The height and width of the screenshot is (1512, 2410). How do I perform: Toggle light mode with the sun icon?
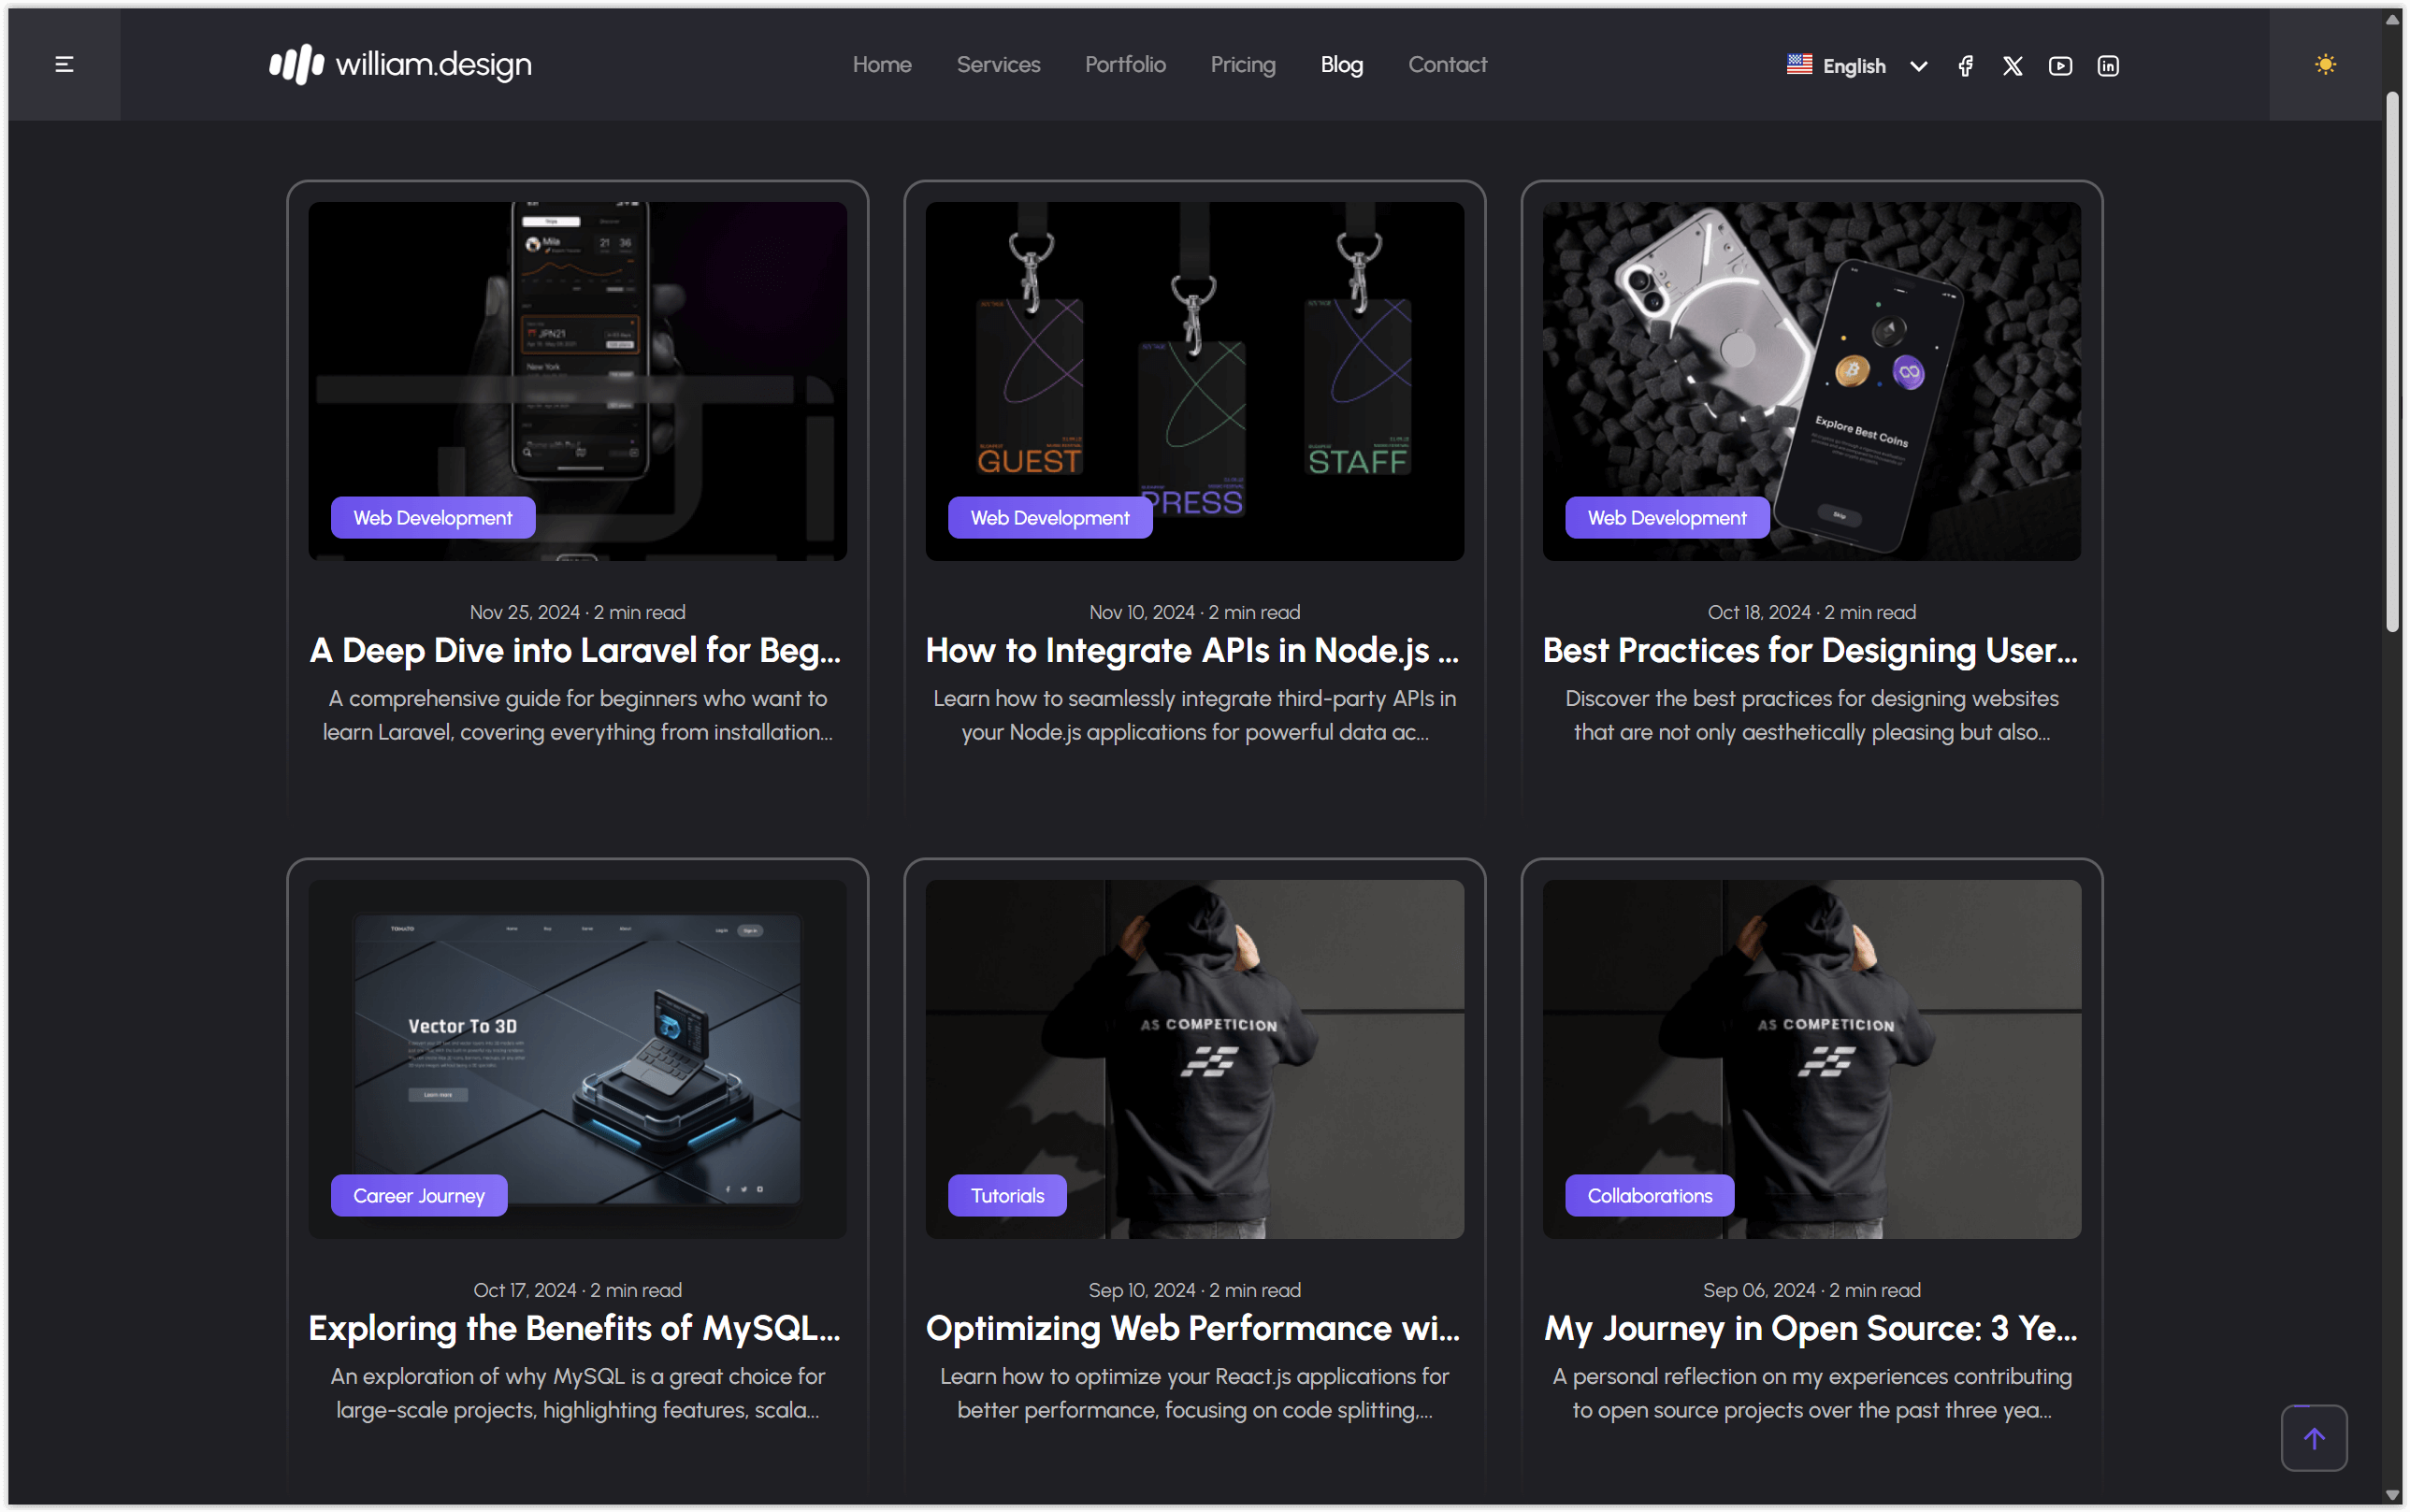pyautogui.click(x=2325, y=63)
